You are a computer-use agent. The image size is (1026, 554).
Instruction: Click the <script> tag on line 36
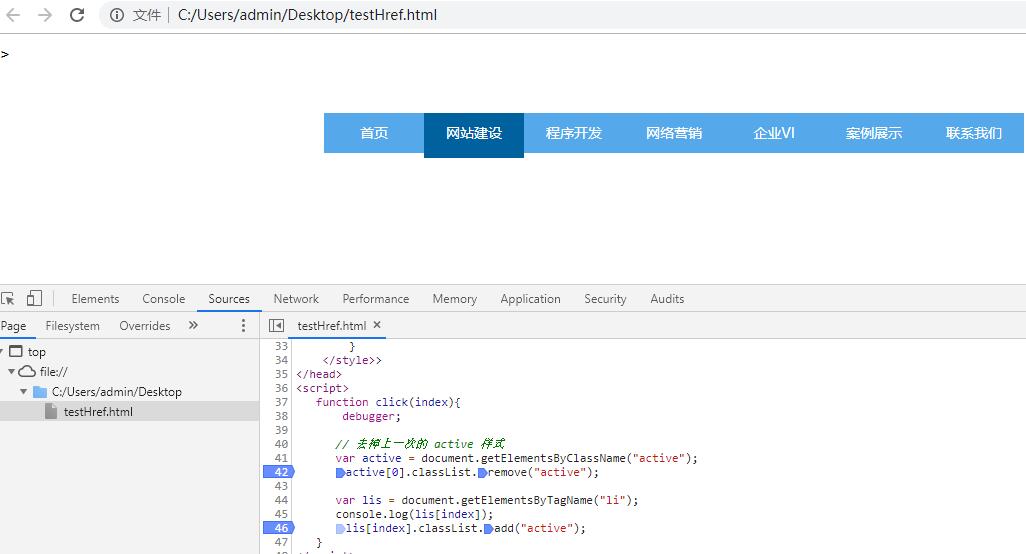[323, 388]
